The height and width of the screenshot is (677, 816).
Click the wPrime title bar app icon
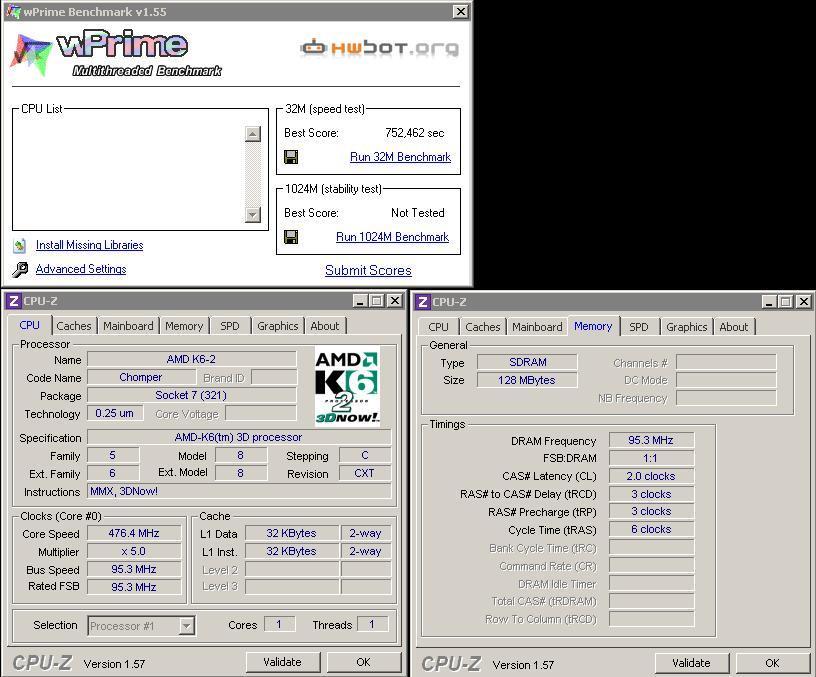point(12,11)
